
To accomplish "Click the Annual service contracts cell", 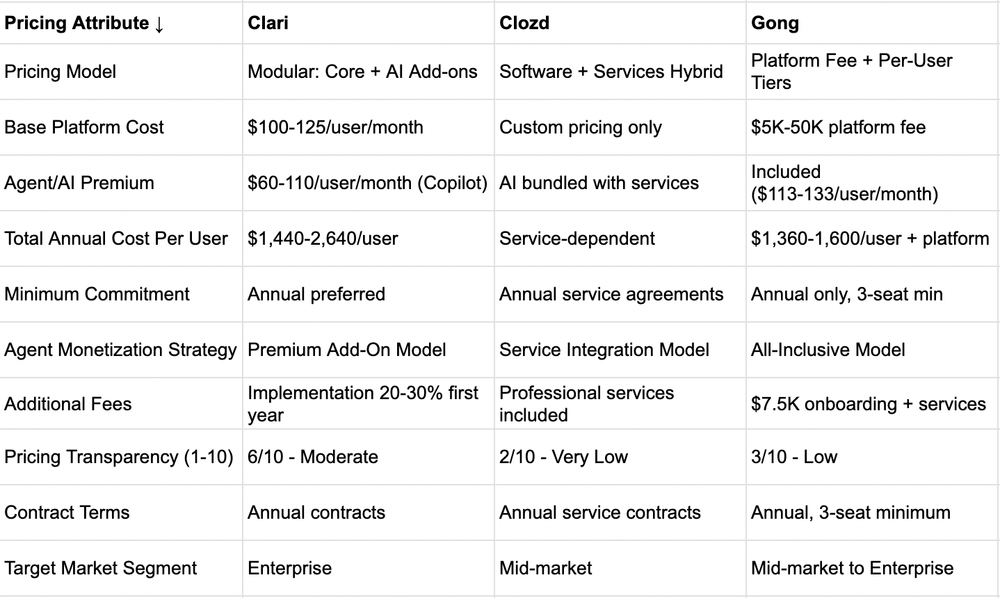I will pyautogui.click(x=620, y=513).
